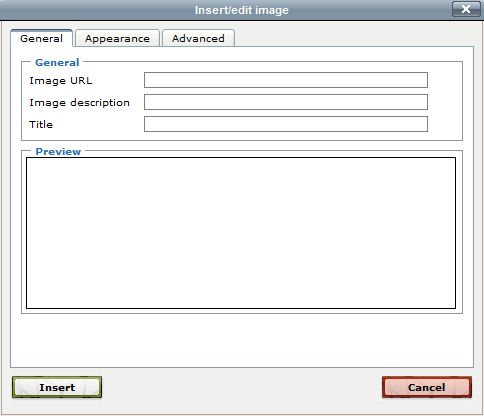Click the Insert button
Screen dimensions: 484x416
[x=57, y=387]
